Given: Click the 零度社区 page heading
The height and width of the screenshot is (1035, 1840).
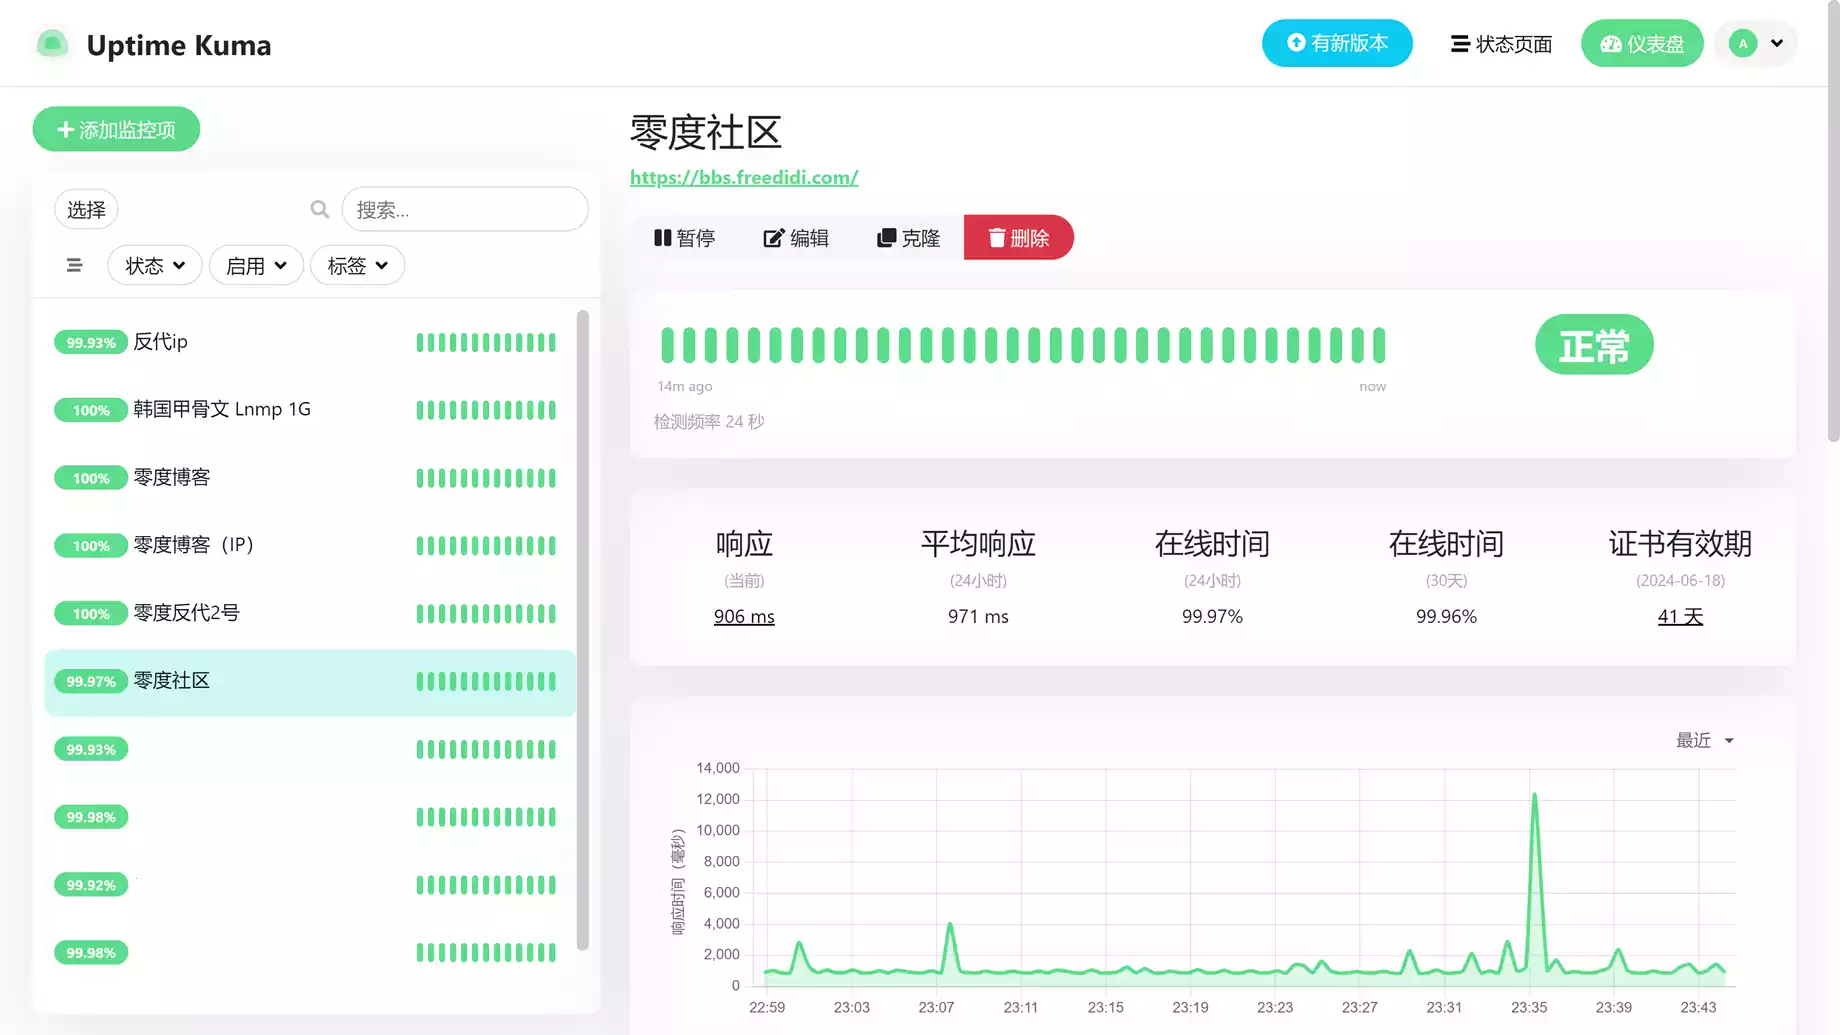Looking at the screenshot, I should (x=706, y=133).
